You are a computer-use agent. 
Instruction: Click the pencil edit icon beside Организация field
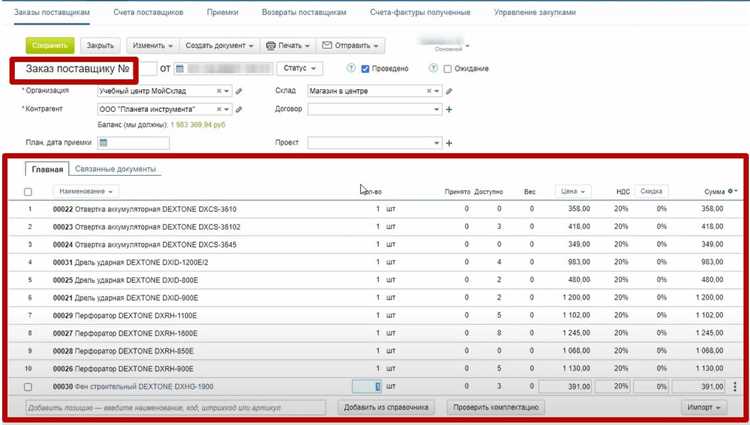point(238,91)
